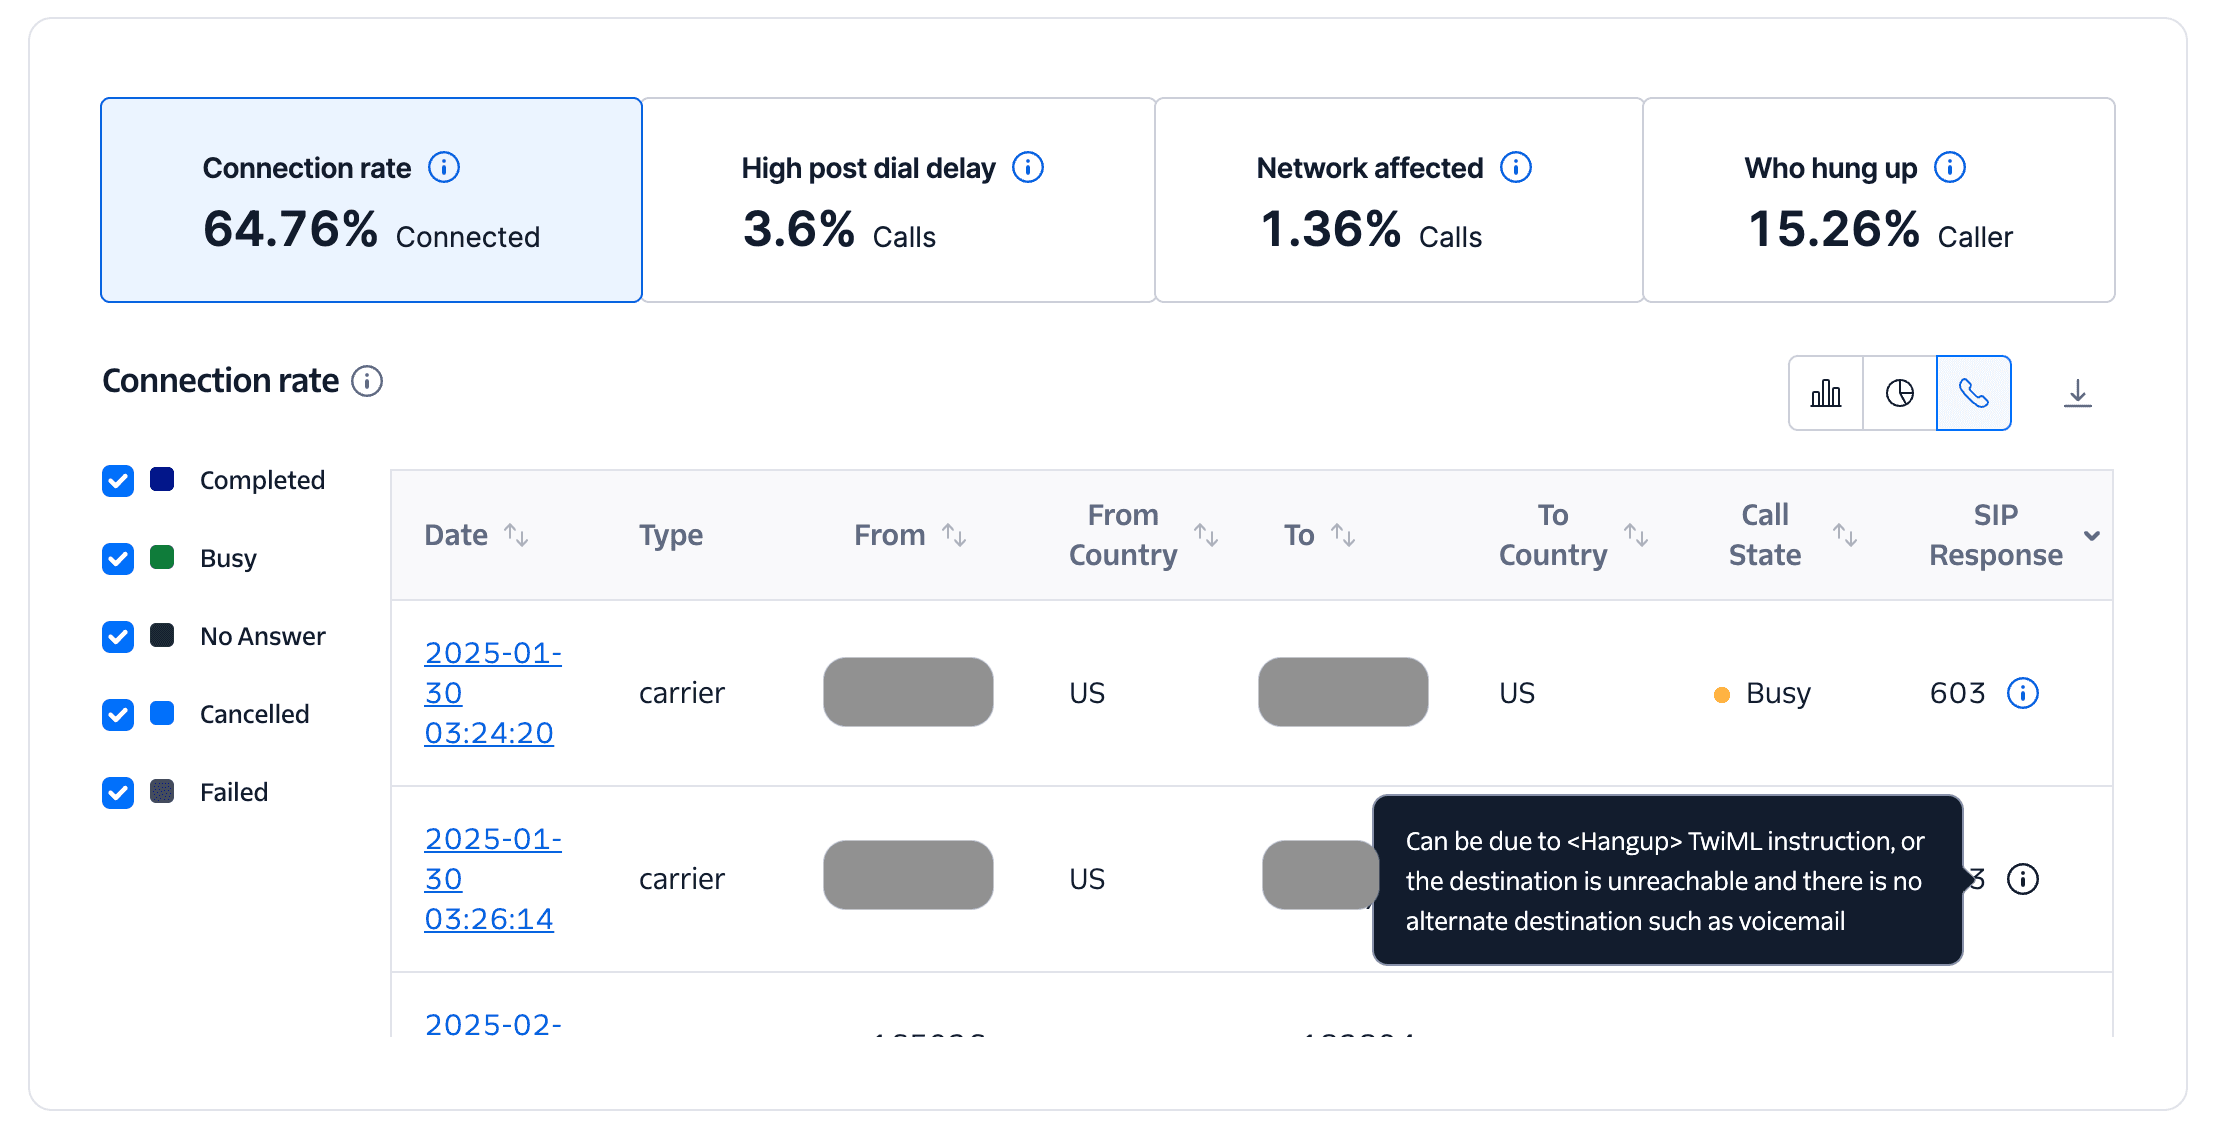Click the download export icon
This screenshot has width=2216, height=1134.
[2078, 393]
